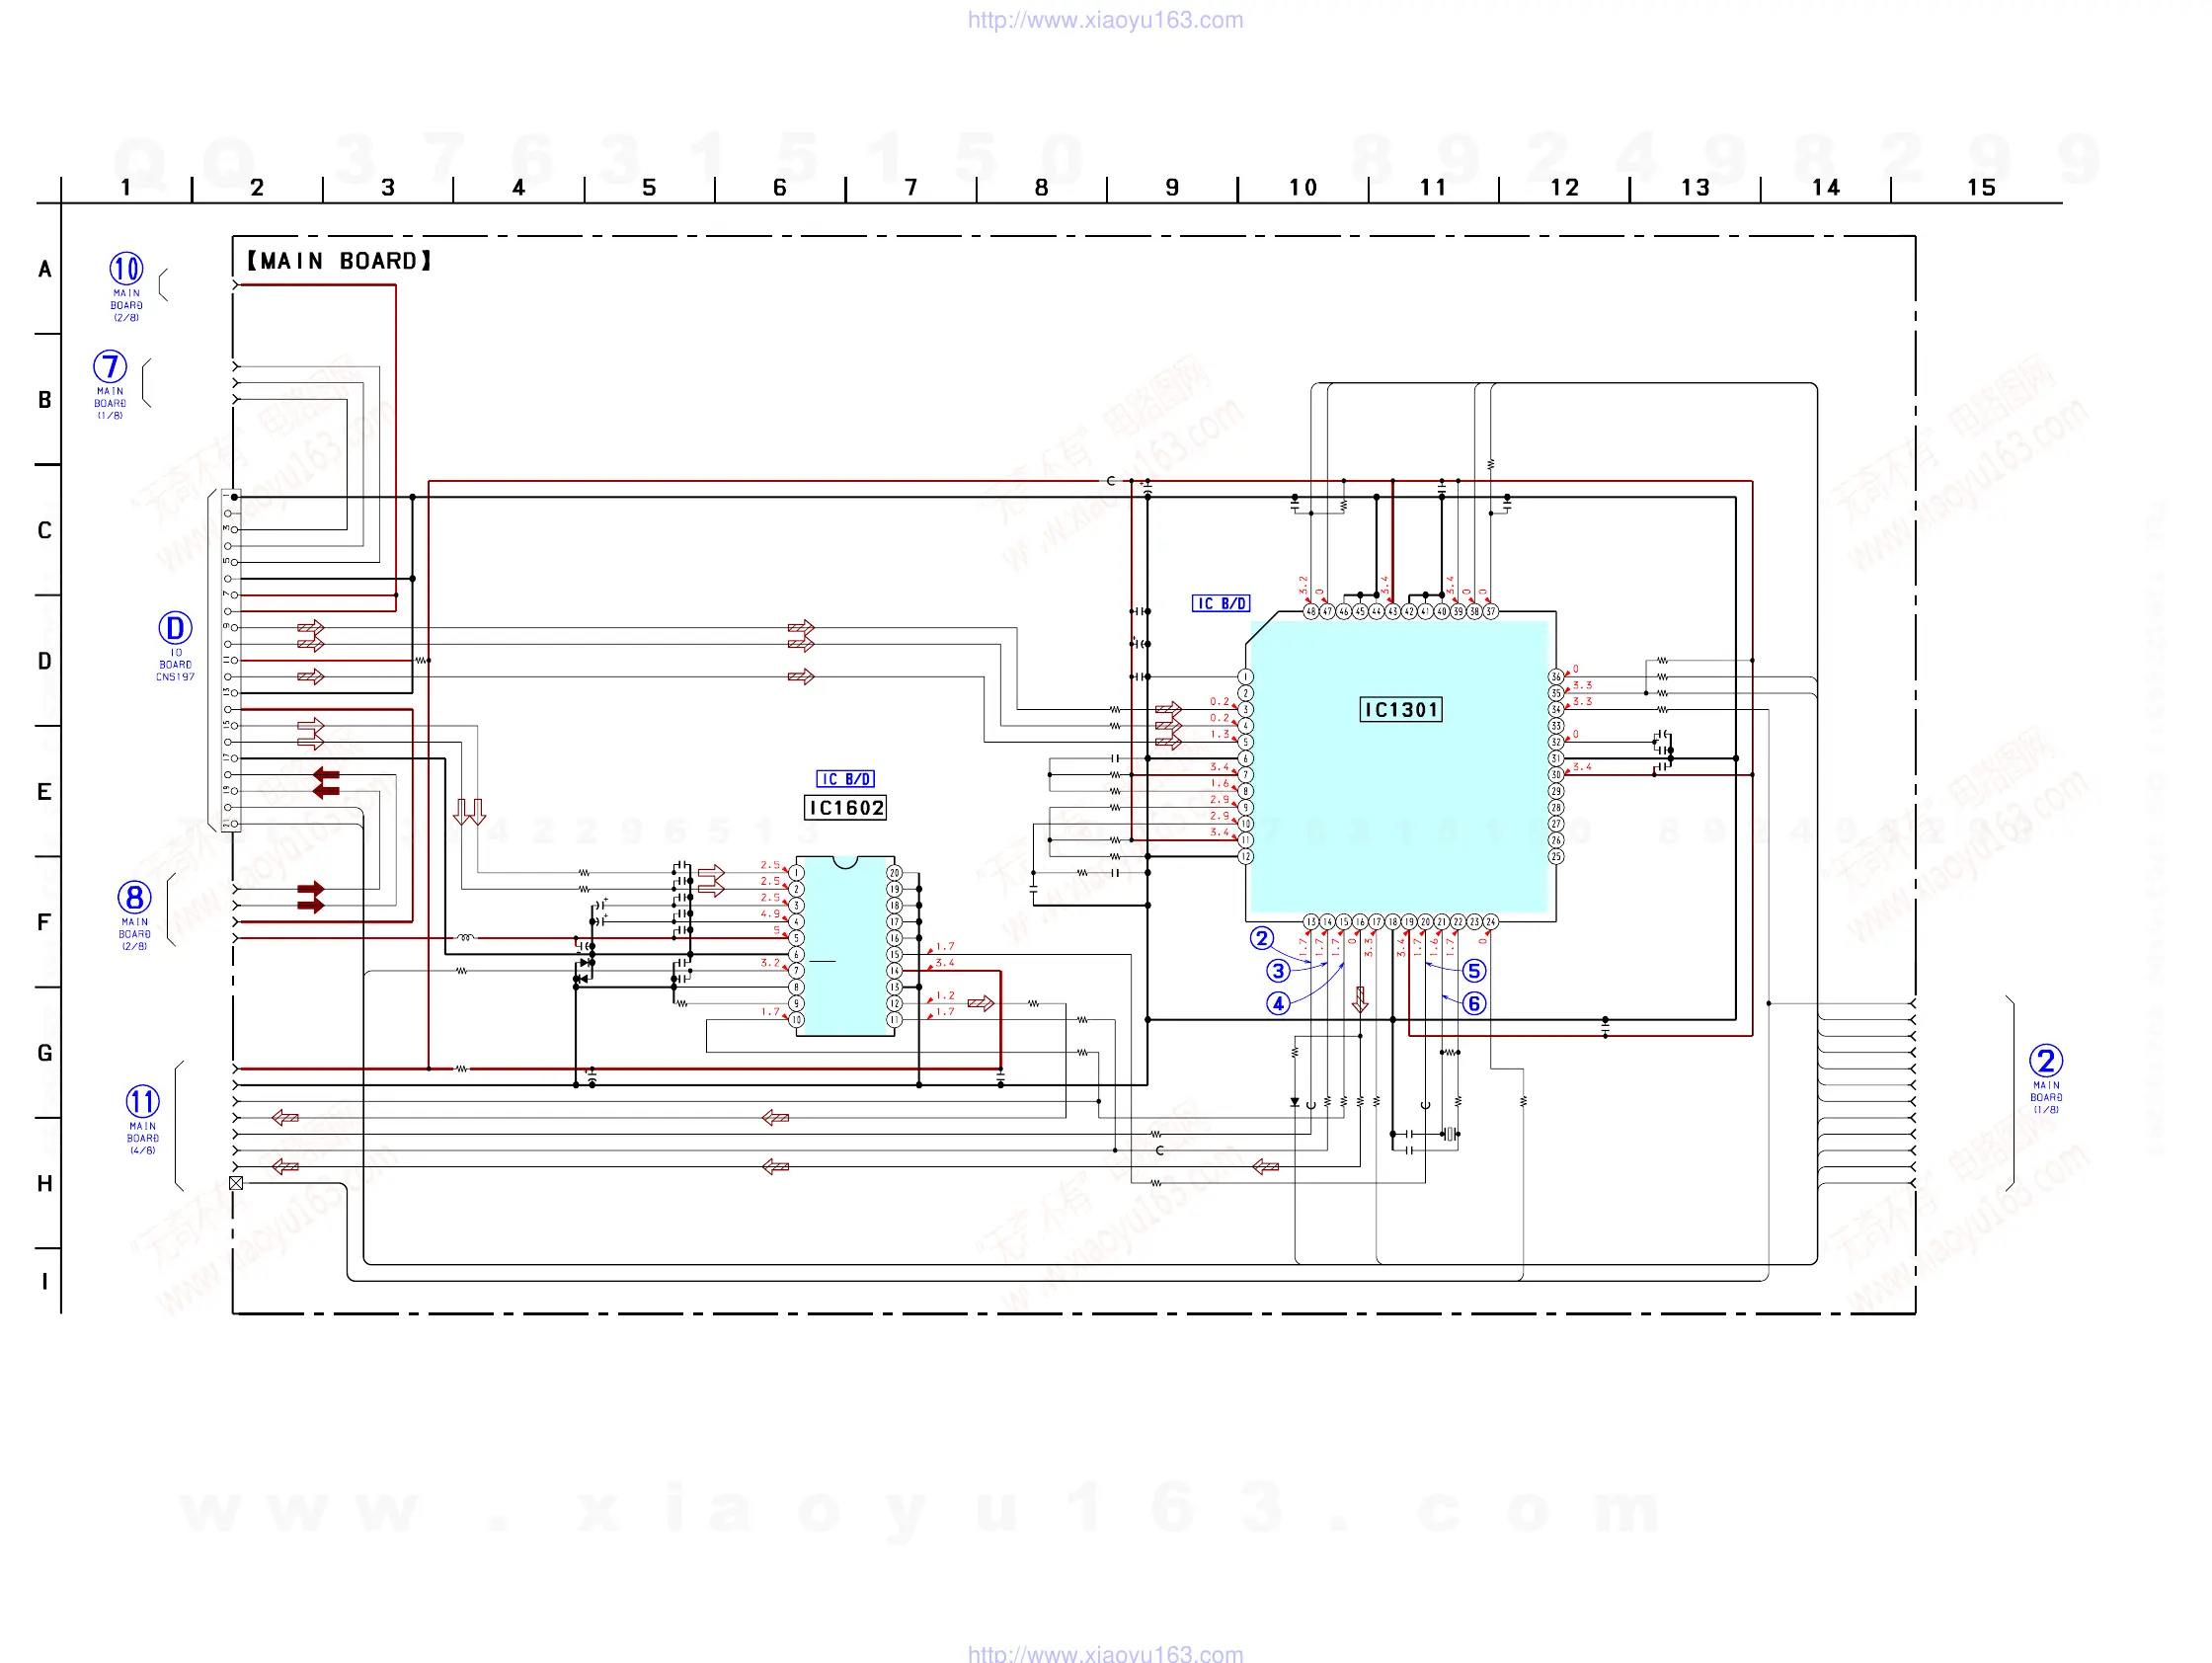The image size is (2212, 1663).
Task: Open the xiaoyu163.com link at top
Action: click(1105, 20)
